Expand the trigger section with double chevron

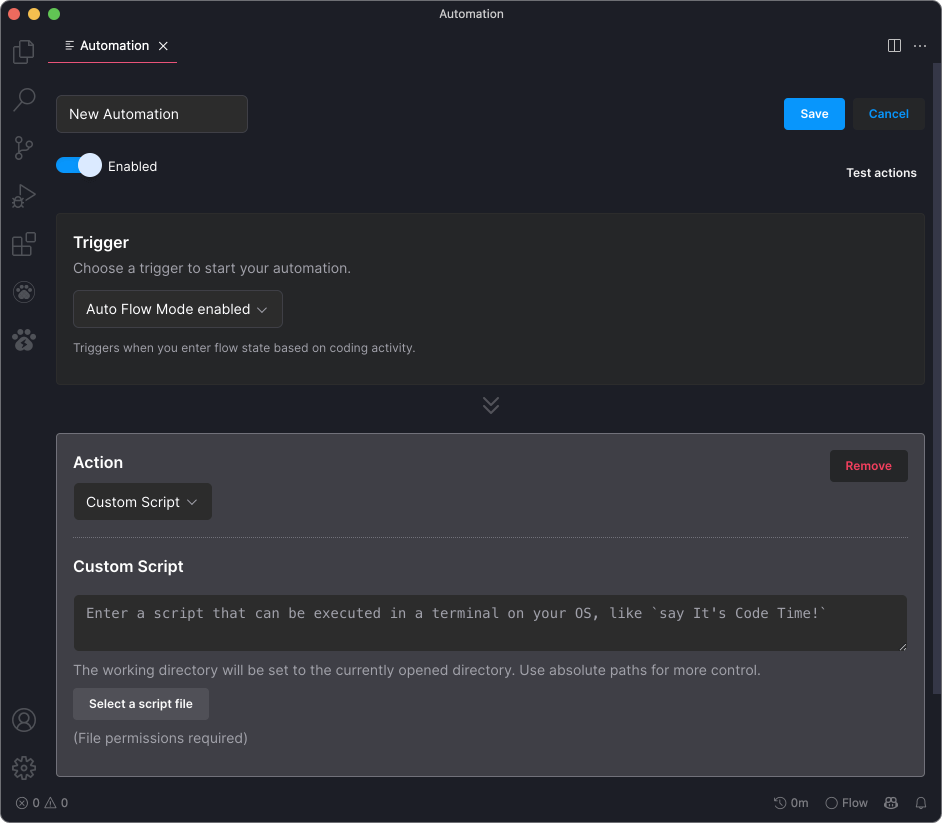click(490, 405)
